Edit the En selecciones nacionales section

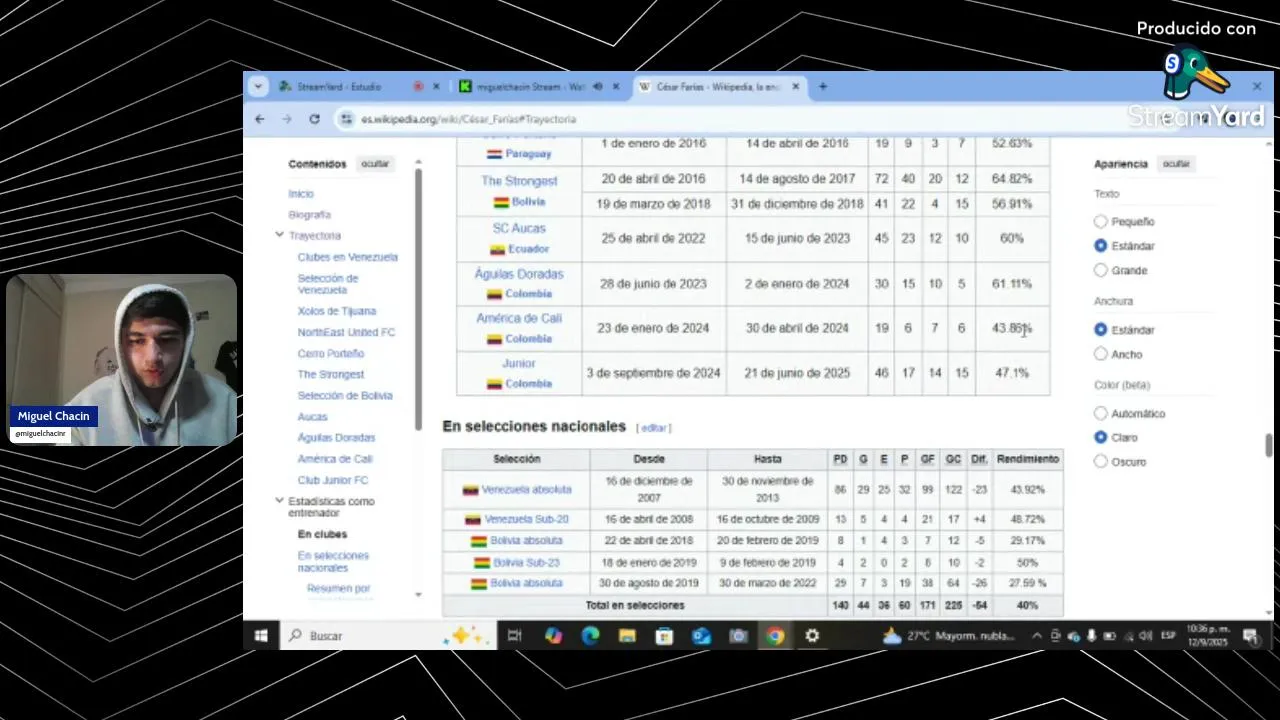(x=653, y=428)
